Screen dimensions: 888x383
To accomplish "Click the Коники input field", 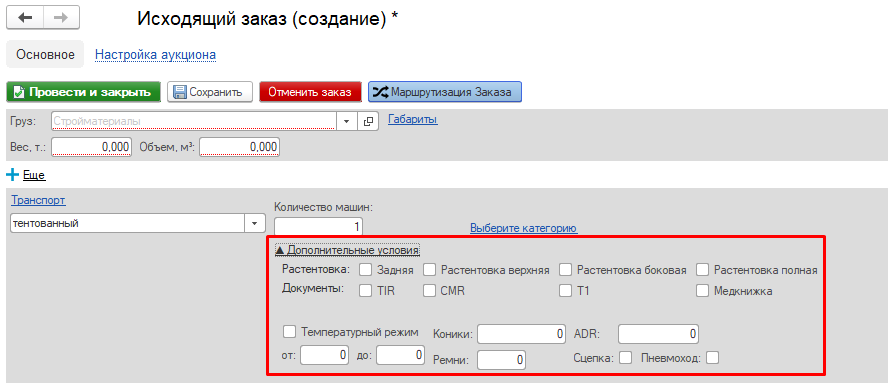I will click(x=521, y=334).
